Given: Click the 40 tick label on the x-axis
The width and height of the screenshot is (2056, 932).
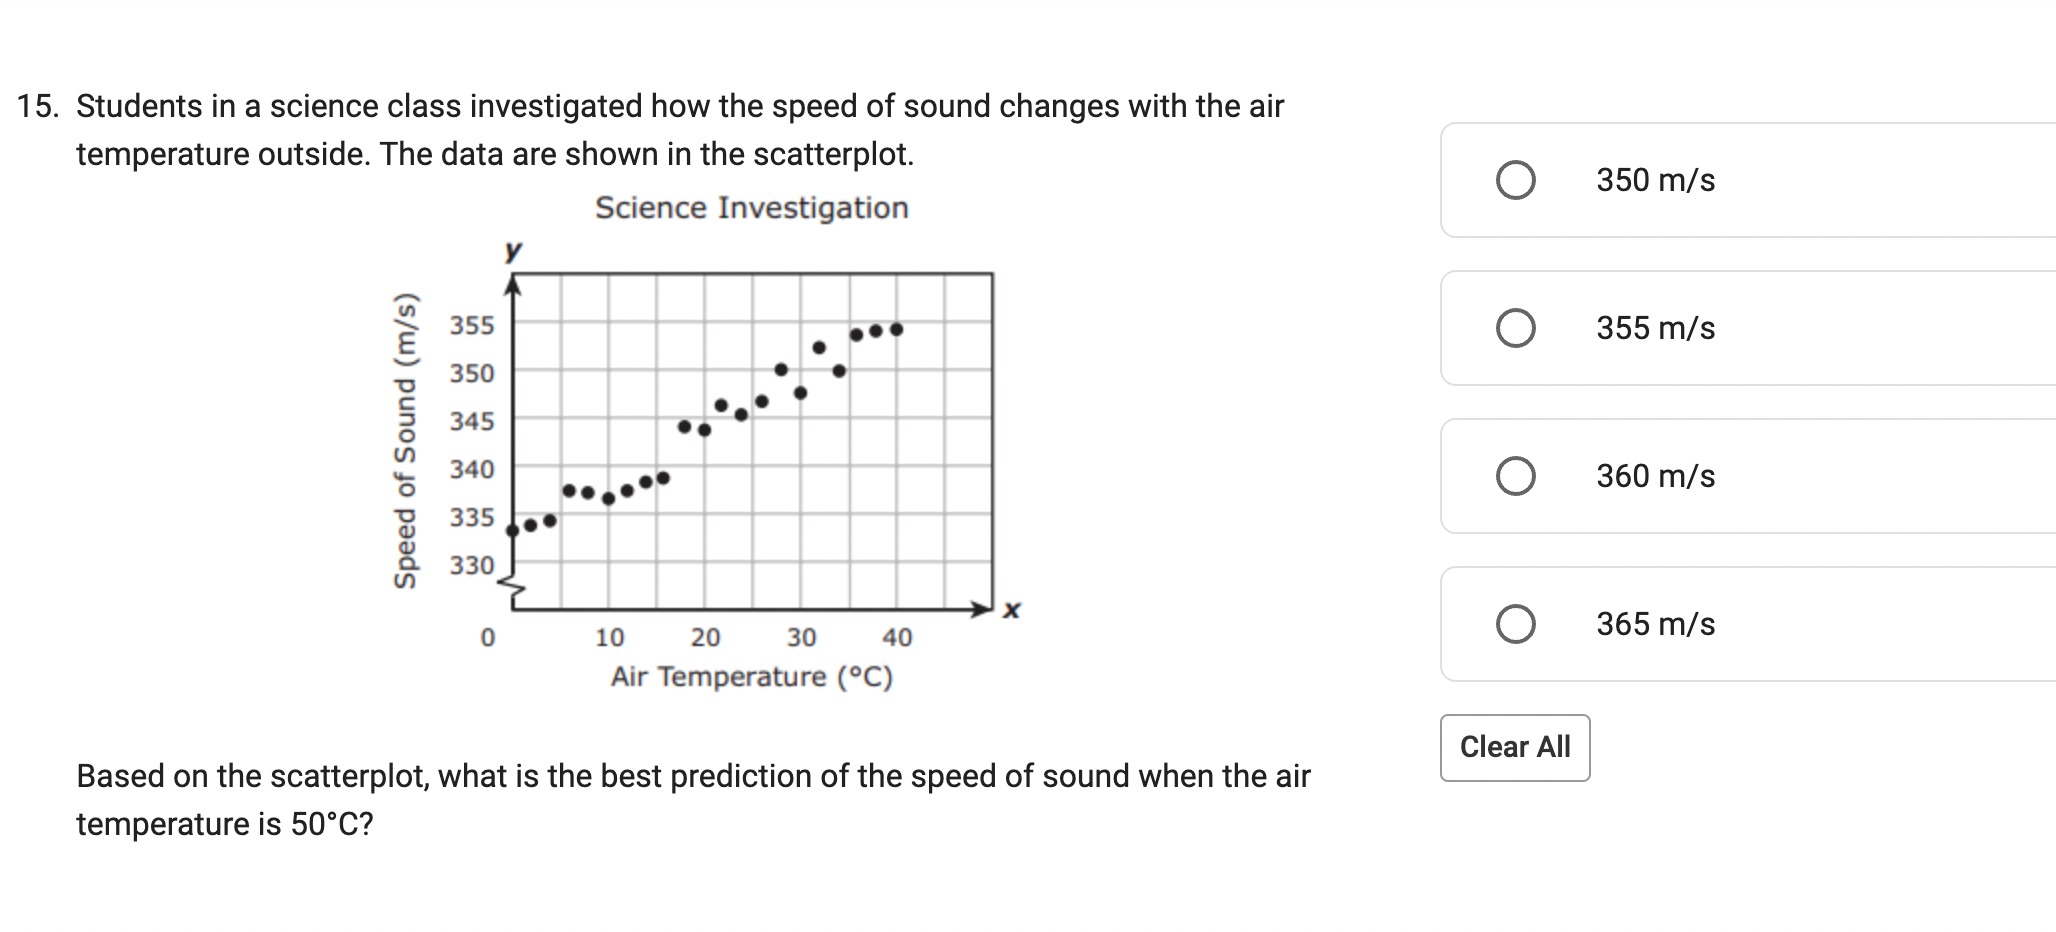Looking at the screenshot, I should [x=897, y=637].
